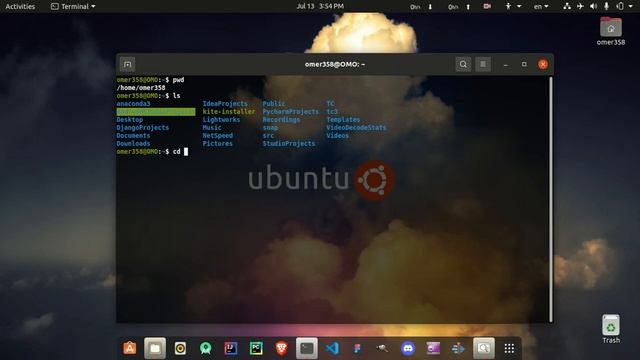Open the omer358 home folder on desktop

(x=611, y=31)
